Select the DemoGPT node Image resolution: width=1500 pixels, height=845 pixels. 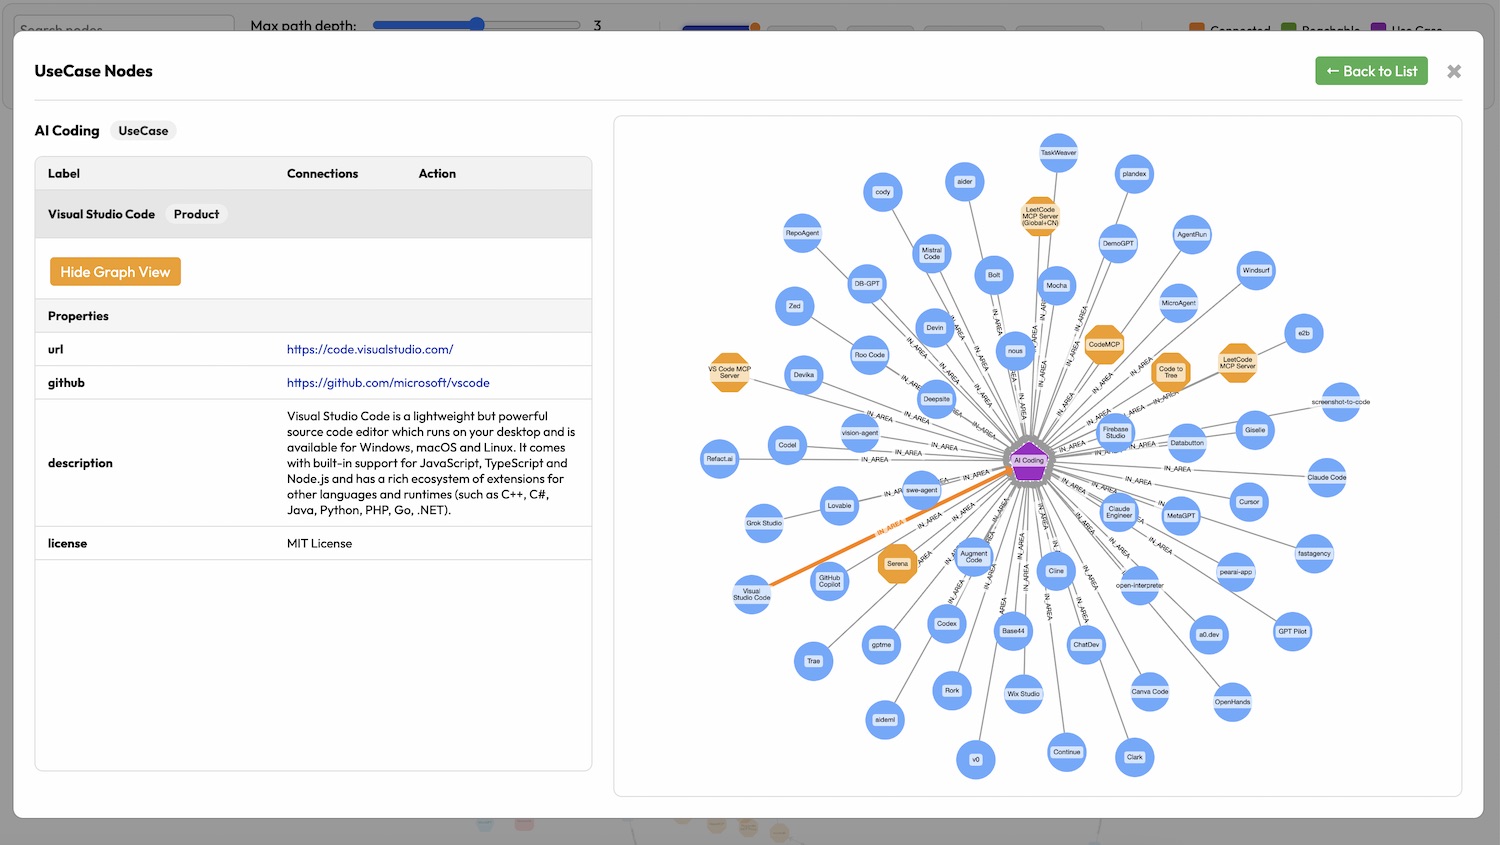coord(1118,244)
